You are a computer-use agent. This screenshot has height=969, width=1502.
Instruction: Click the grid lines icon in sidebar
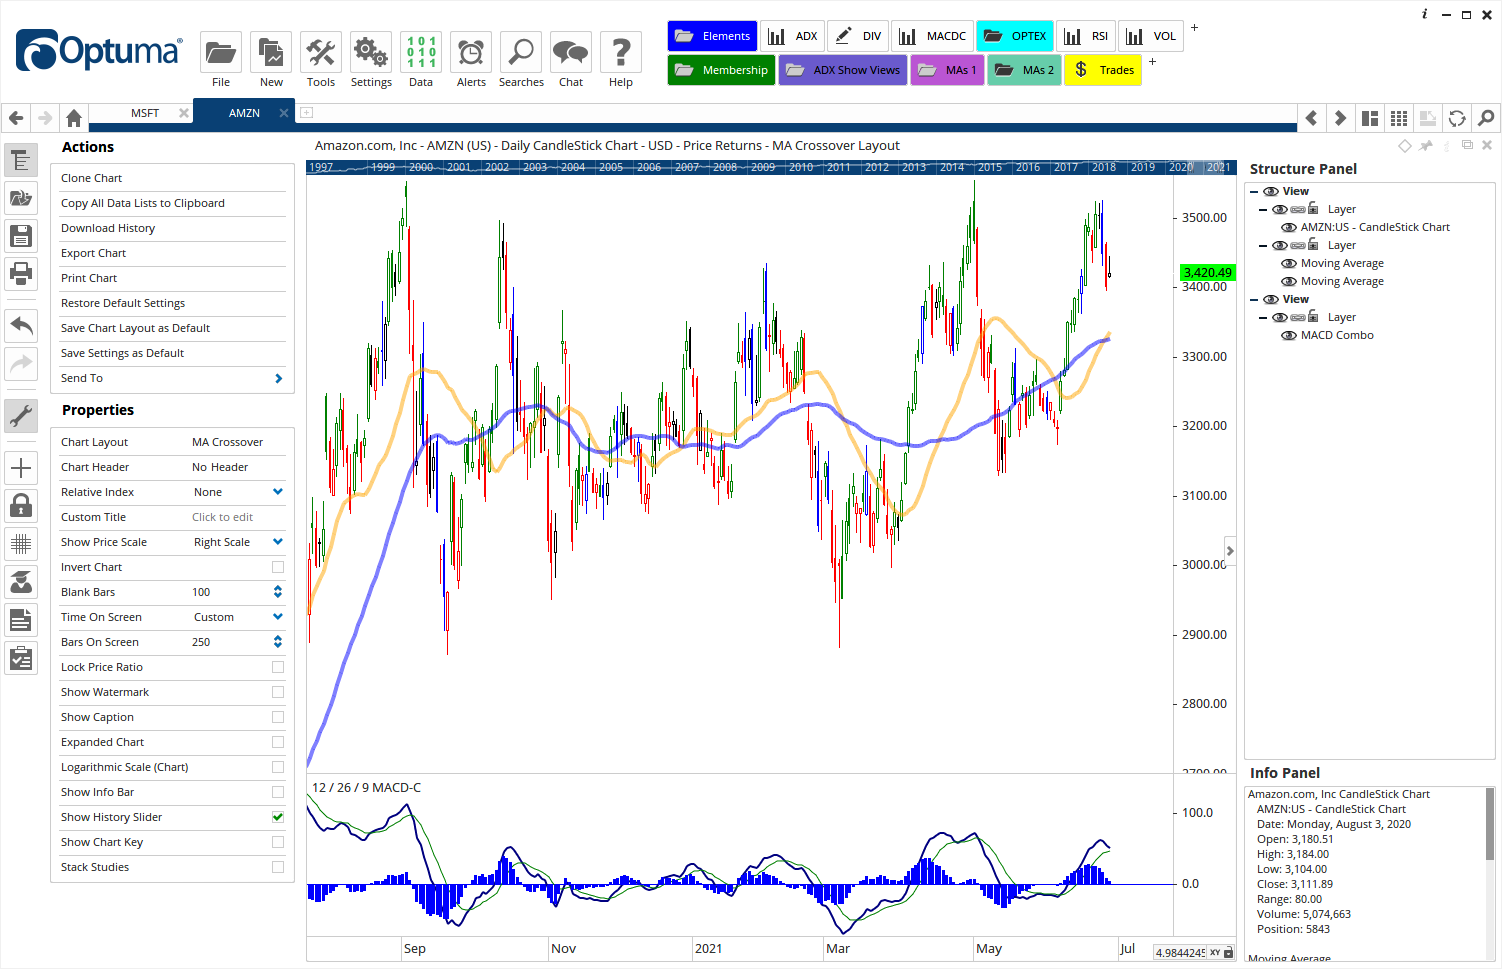click(21, 544)
